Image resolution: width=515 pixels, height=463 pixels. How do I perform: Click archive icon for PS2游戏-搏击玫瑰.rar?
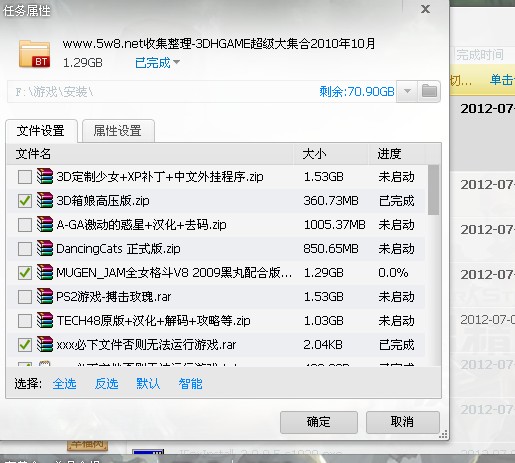(x=45, y=296)
